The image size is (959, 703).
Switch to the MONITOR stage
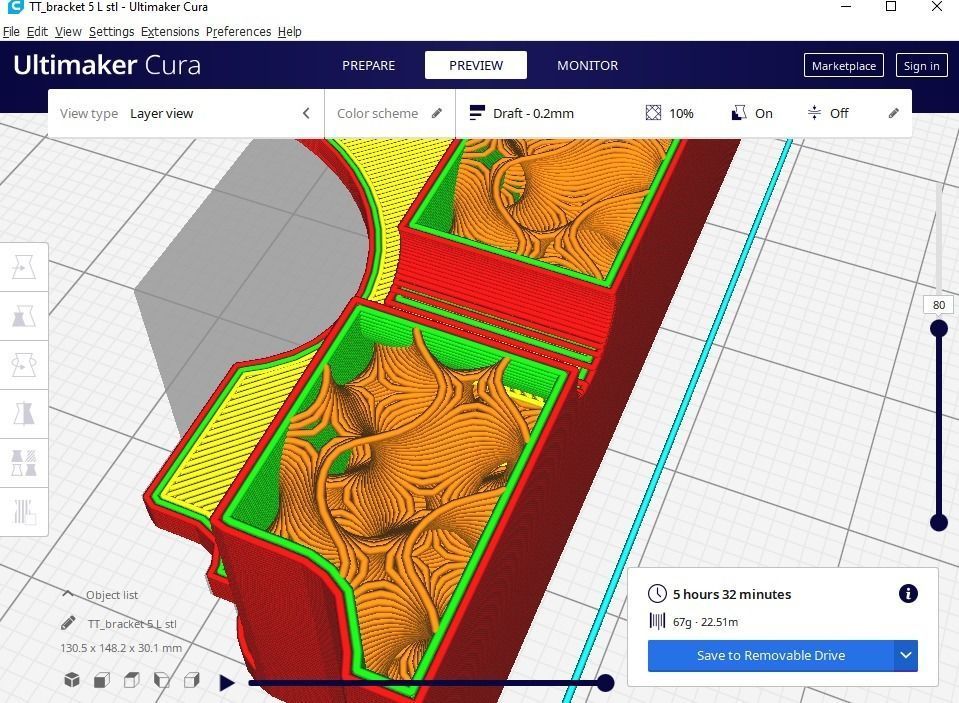588,65
